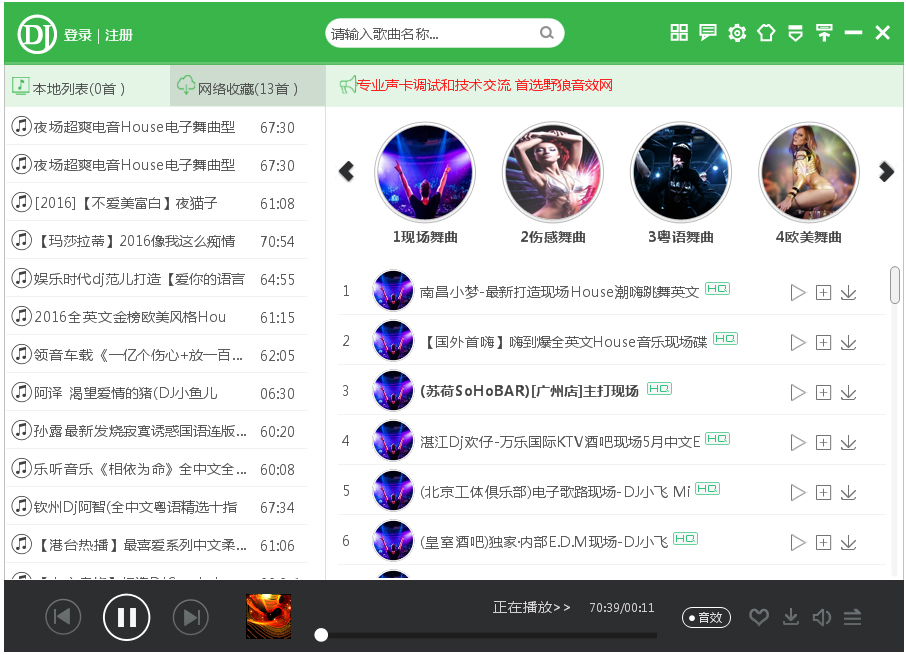Pause playback with the pause button

pyautogui.click(x=127, y=617)
